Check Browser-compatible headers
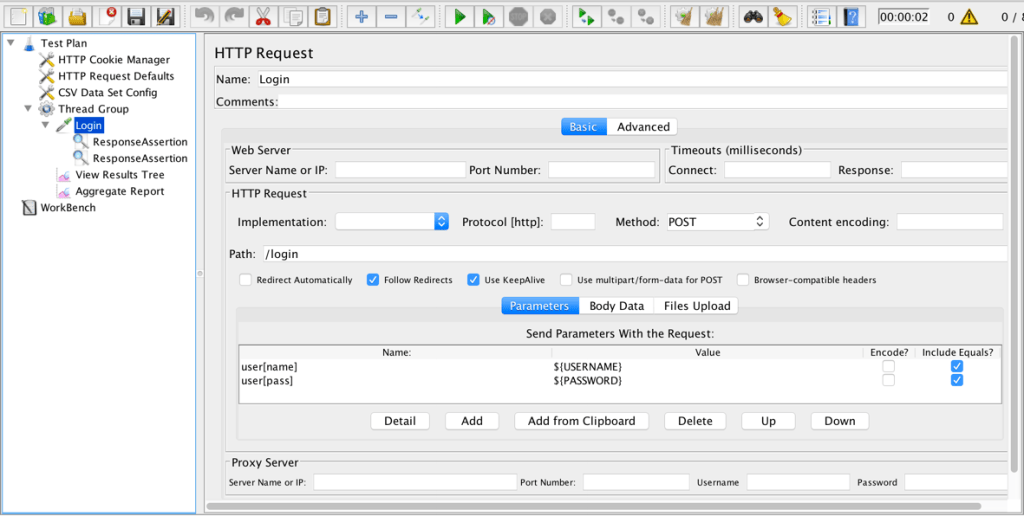This screenshot has height=516, width=1024. tap(743, 280)
